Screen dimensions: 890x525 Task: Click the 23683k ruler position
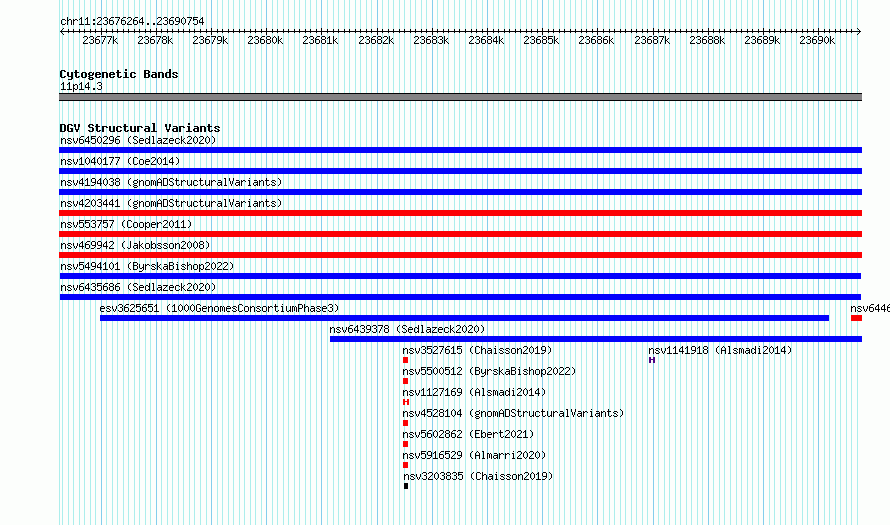(431, 40)
